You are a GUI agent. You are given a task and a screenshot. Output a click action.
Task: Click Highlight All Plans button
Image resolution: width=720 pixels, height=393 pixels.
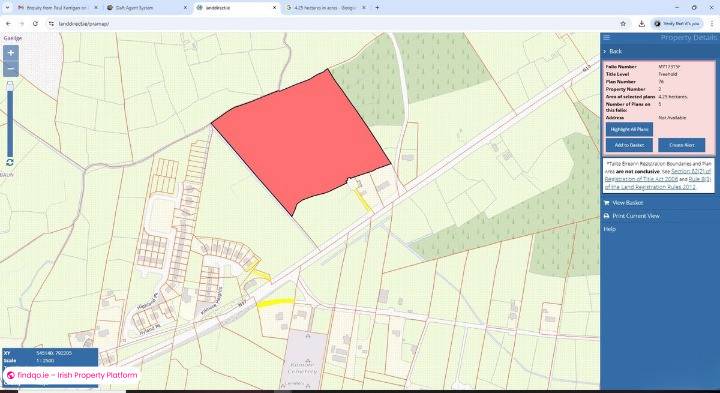(629, 129)
